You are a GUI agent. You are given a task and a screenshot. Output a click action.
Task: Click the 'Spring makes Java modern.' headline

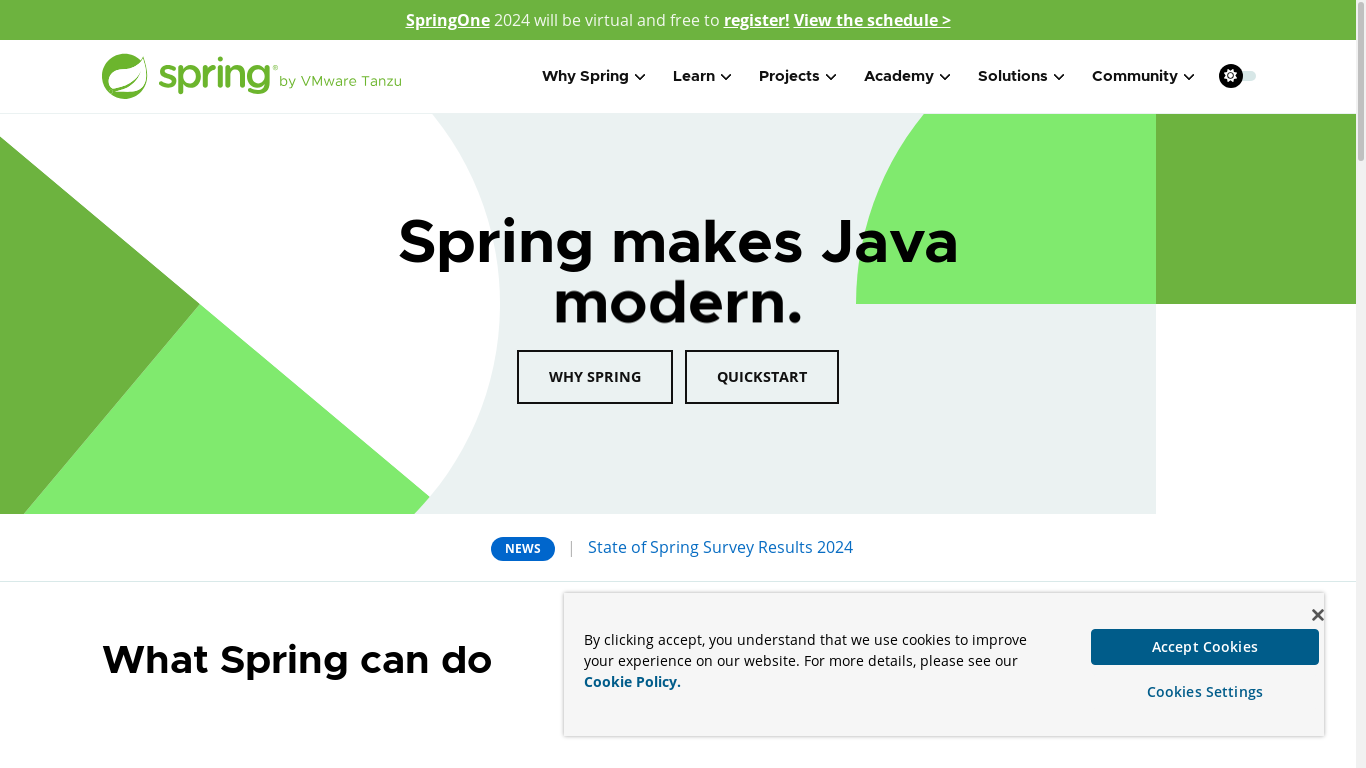[678, 271]
